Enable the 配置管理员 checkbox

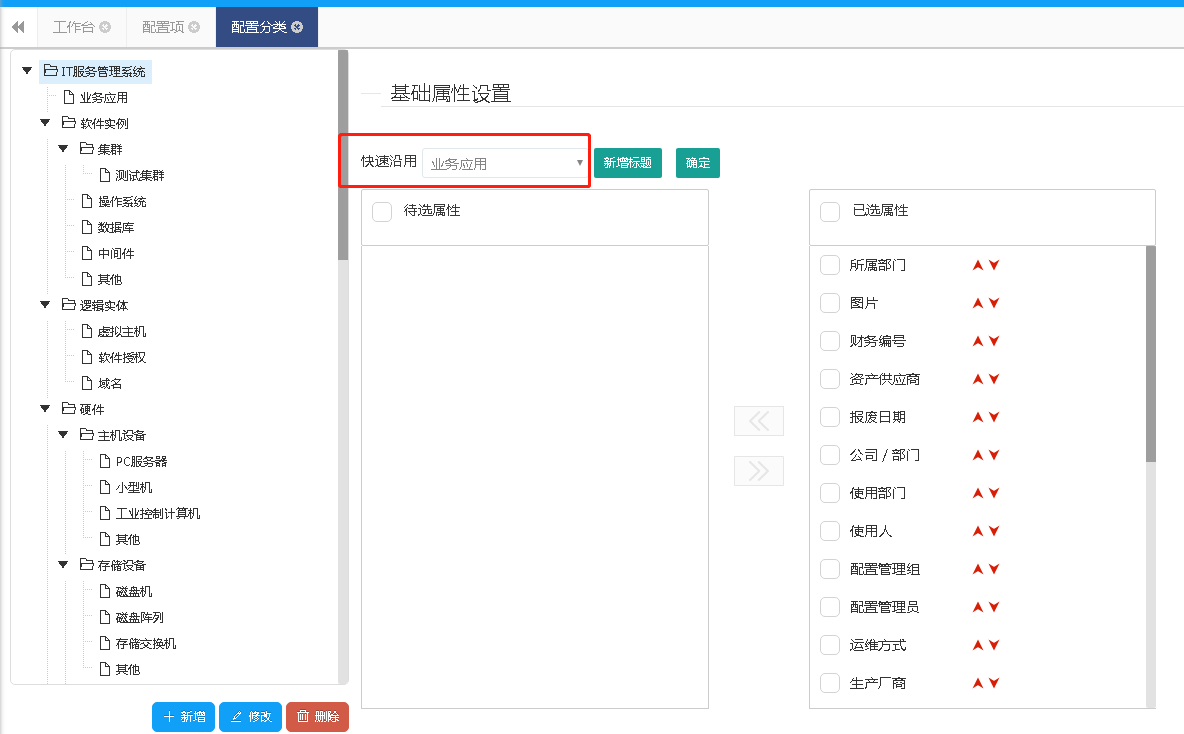(829, 607)
